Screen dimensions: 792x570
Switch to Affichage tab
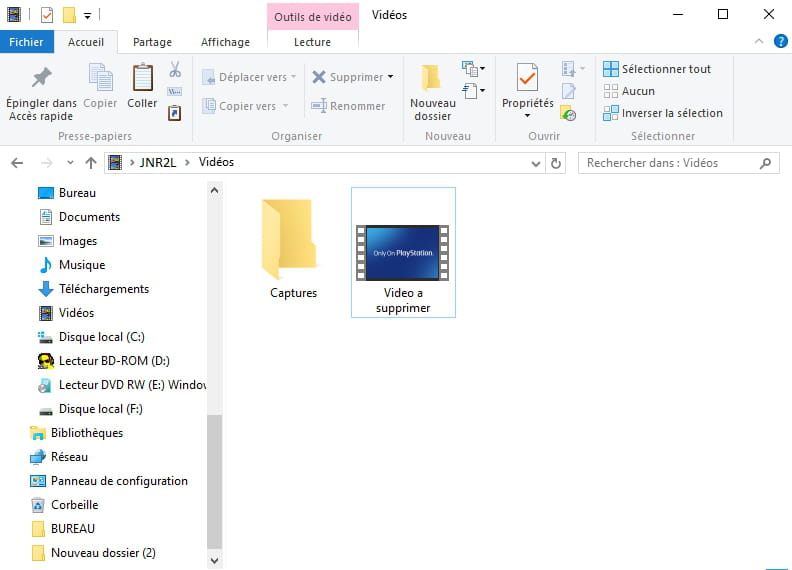point(225,42)
